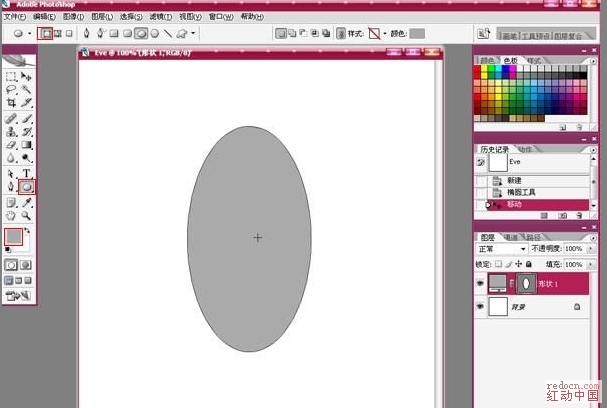Switch to Standard editing mode
This screenshot has height=408, width=607.
11,265
